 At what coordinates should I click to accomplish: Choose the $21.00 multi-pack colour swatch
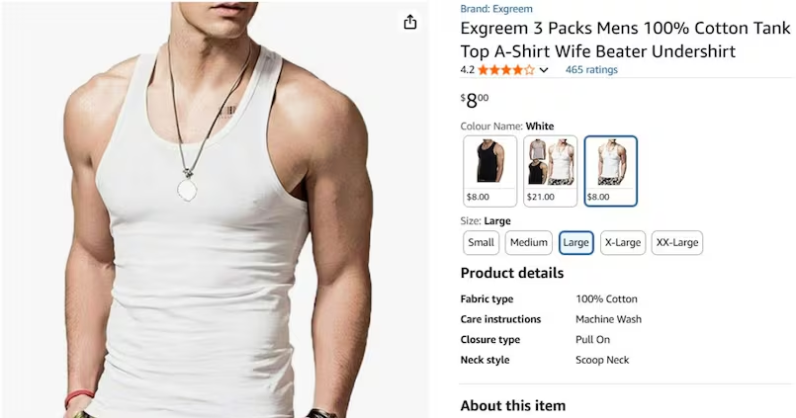550,170
